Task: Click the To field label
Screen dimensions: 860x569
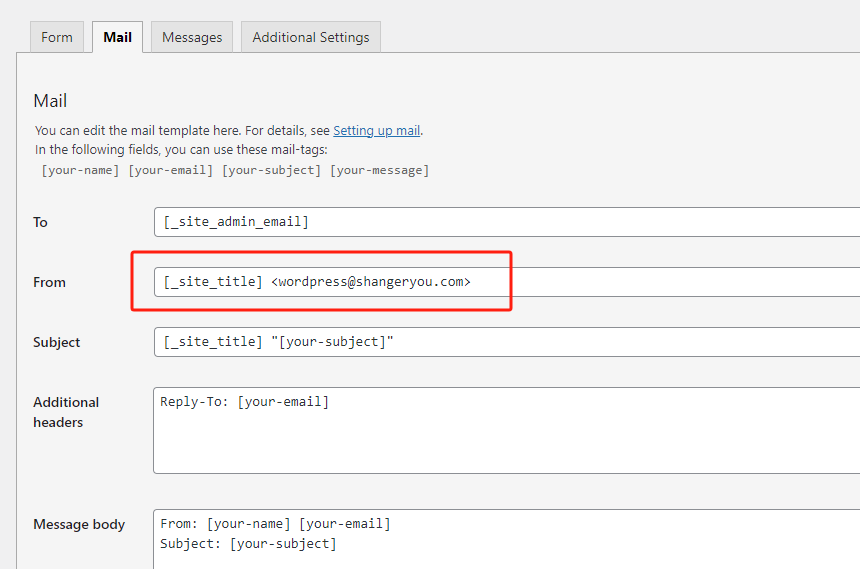Action: click(x=41, y=222)
